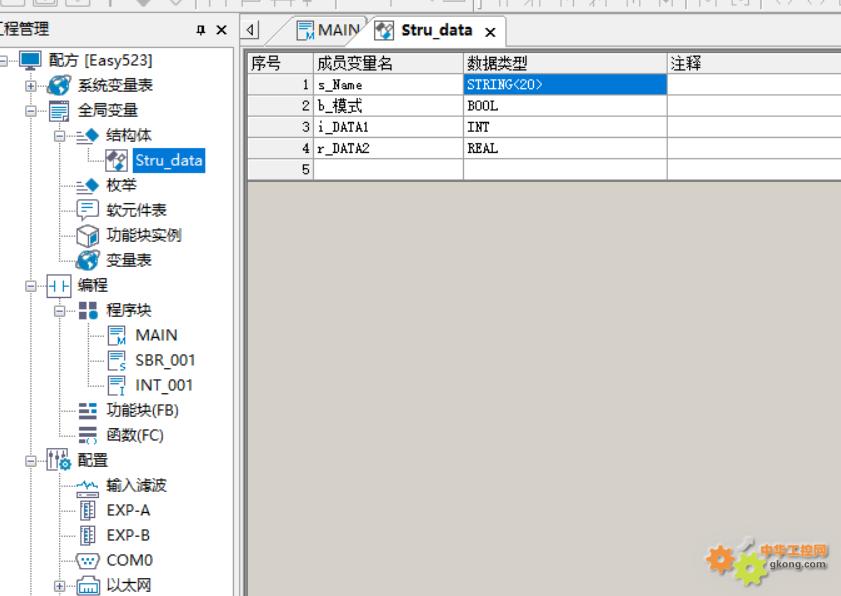This screenshot has height=596, width=841.
Task: Select the STRING<20> data type cell
Action: 564,85
